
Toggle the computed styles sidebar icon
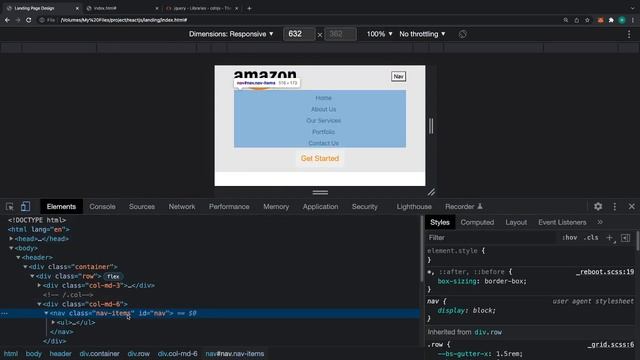[625, 238]
